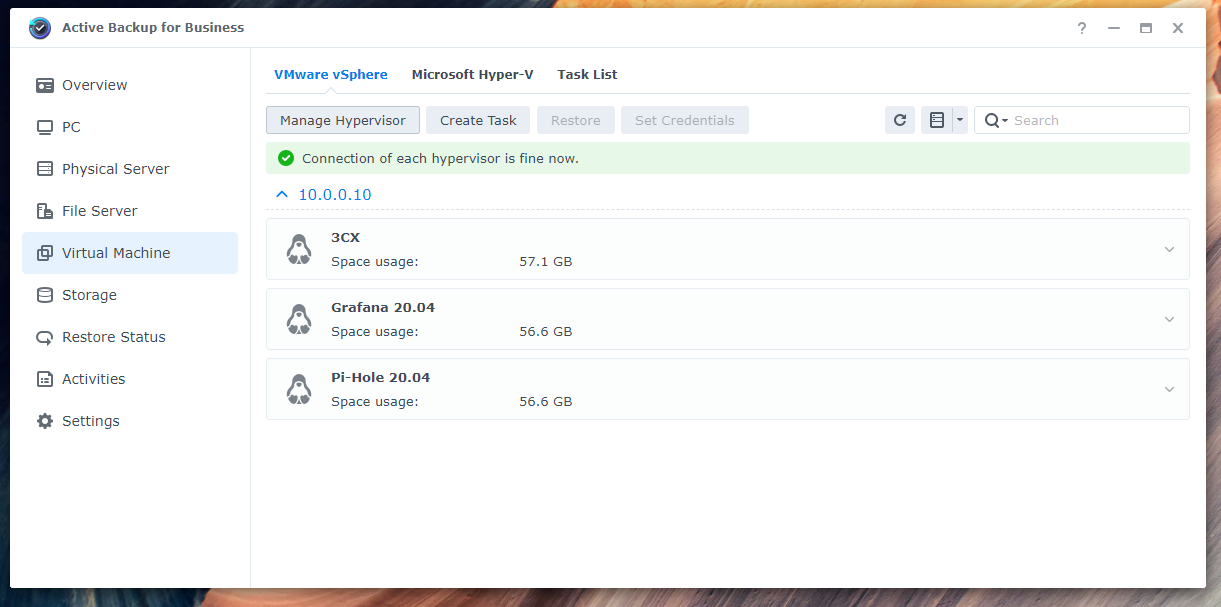Click the help question mark icon

pyautogui.click(x=1082, y=28)
